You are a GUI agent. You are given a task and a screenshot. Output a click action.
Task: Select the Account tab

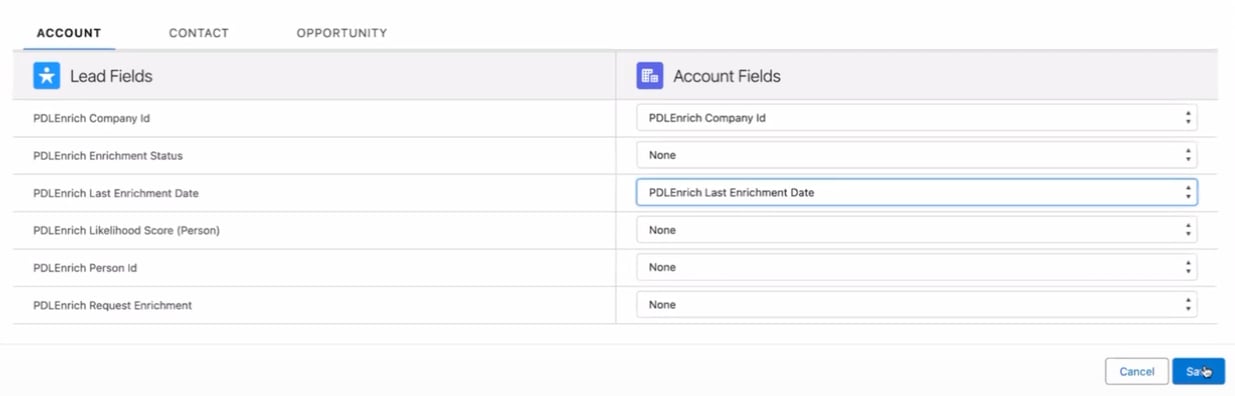pyautogui.click(x=69, y=33)
